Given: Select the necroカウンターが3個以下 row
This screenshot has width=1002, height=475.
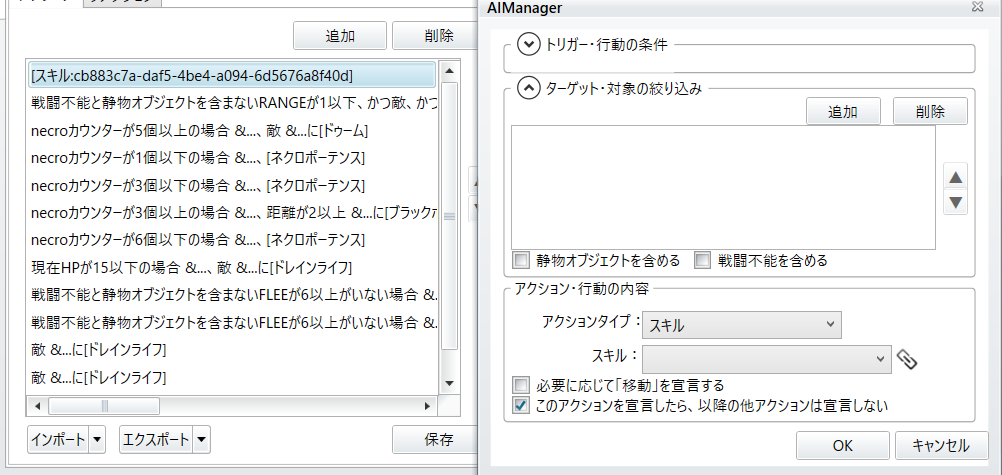Looking at the screenshot, I should tap(233, 185).
